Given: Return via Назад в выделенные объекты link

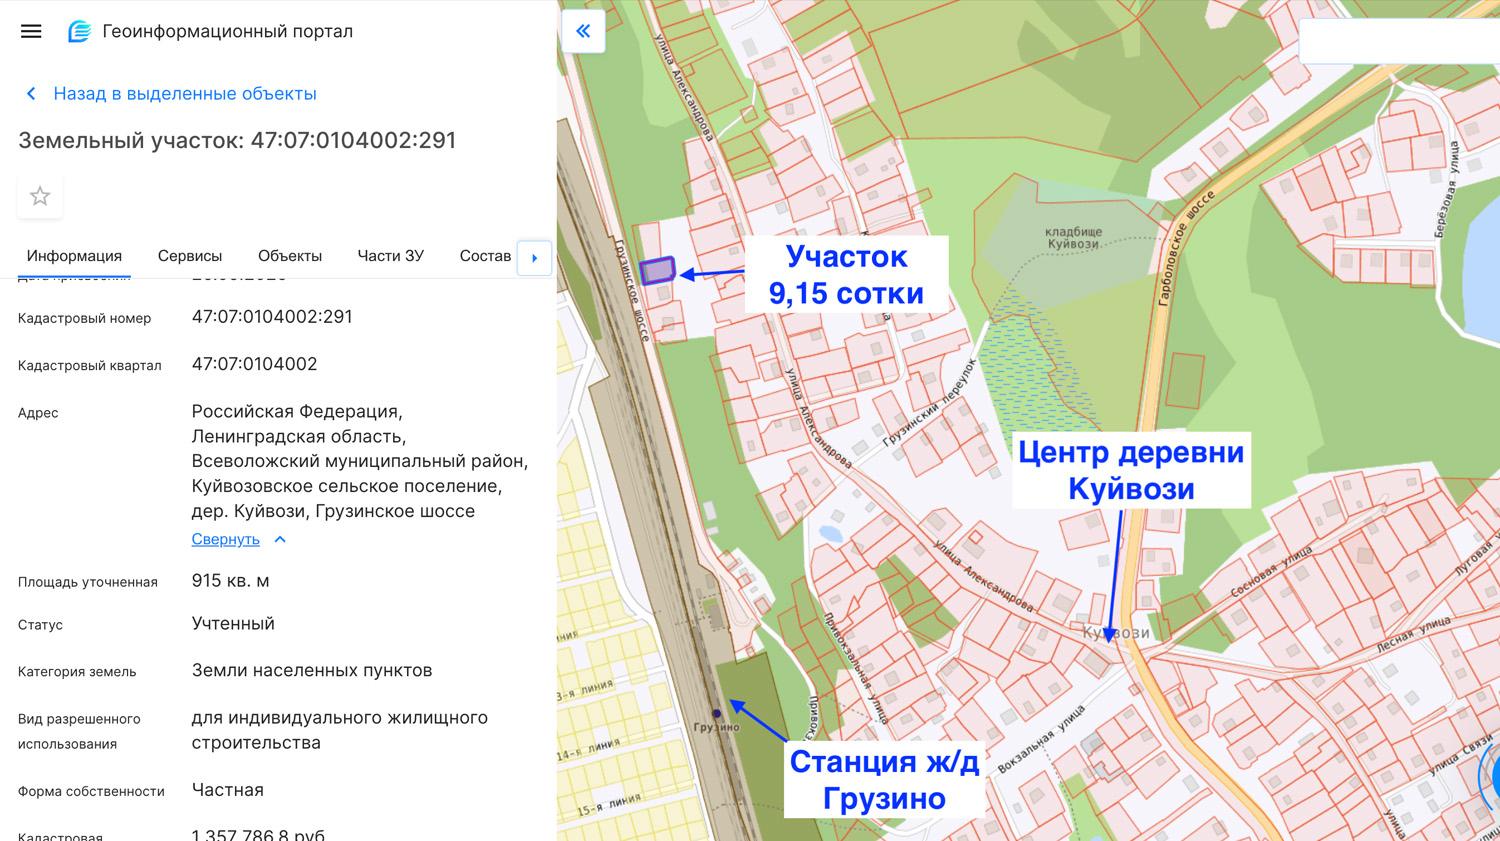Looking at the screenshot, I should [186, 93].
